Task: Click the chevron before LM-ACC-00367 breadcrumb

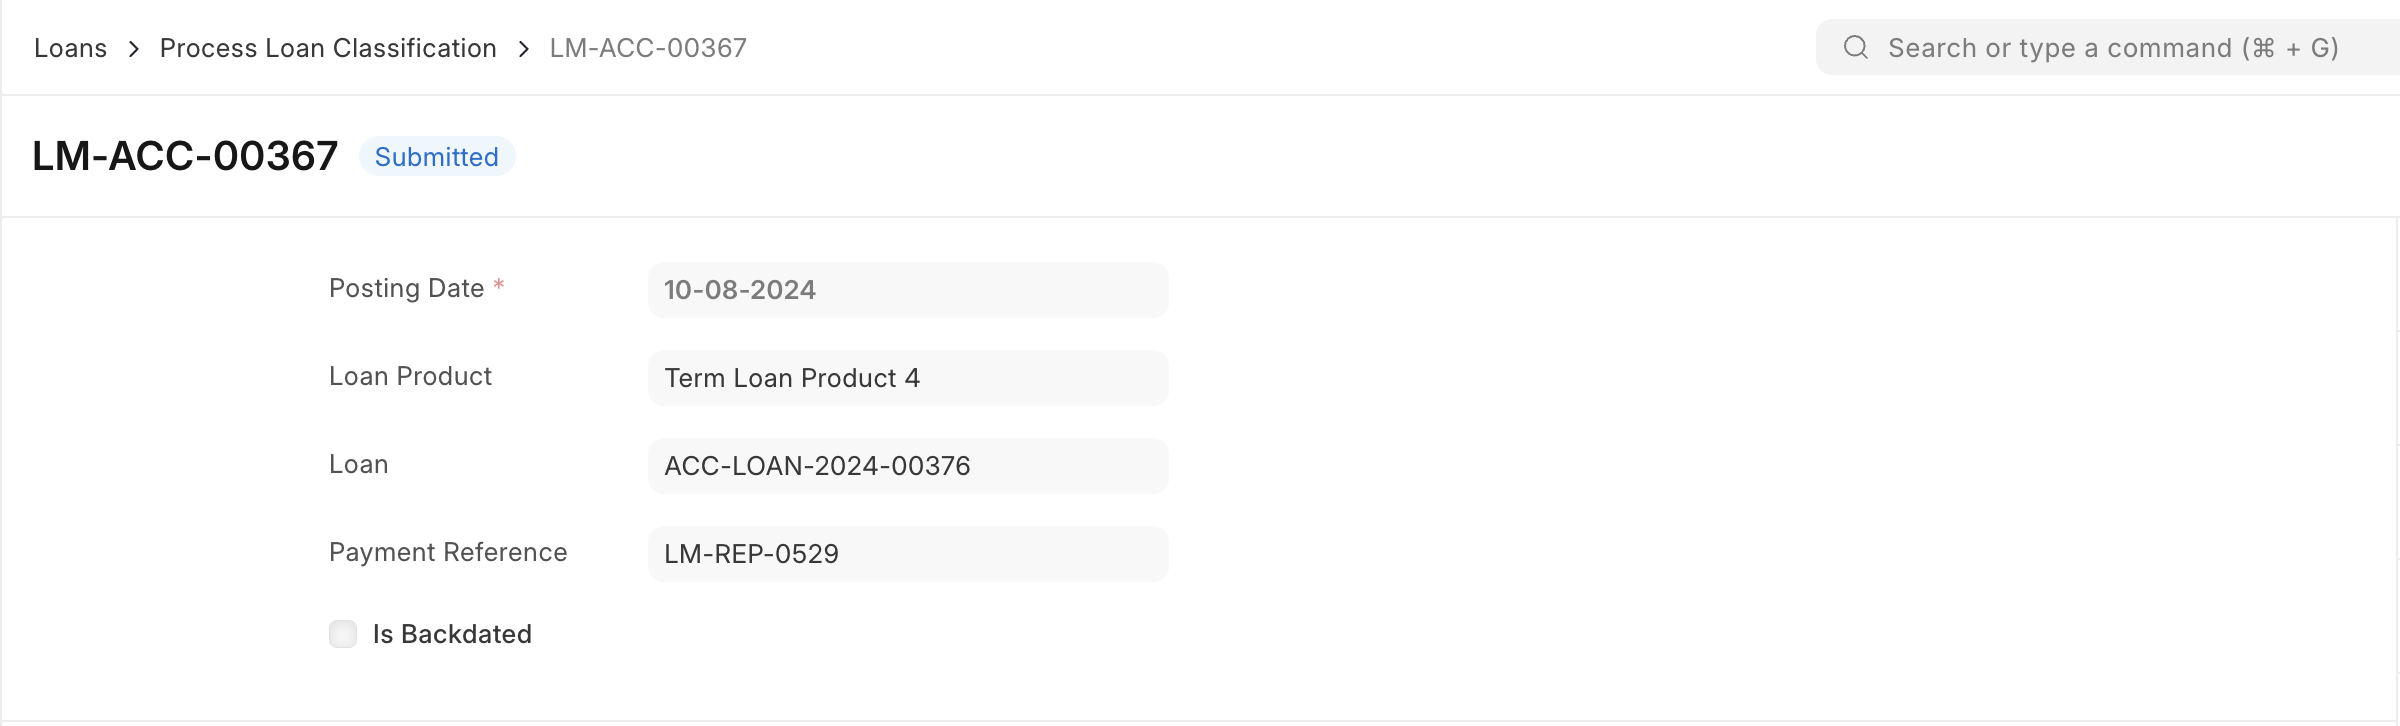Action: (x=524, y=48)
